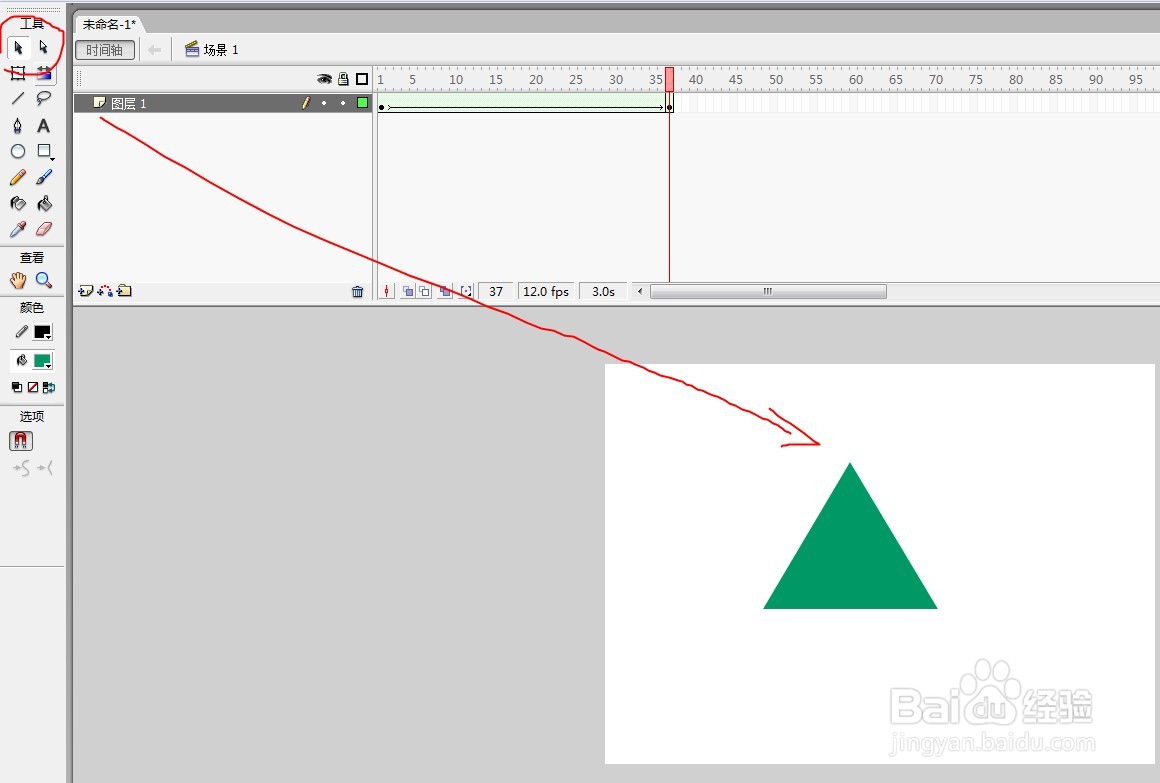Select the Line tool
The height and width of the screenshot is (783, 1160).
(18, 98)
